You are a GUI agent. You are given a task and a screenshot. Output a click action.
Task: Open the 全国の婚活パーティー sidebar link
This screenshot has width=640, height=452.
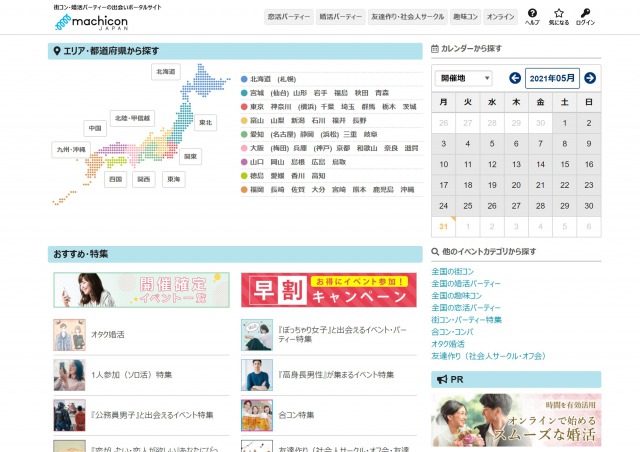(x=466, y=283)
